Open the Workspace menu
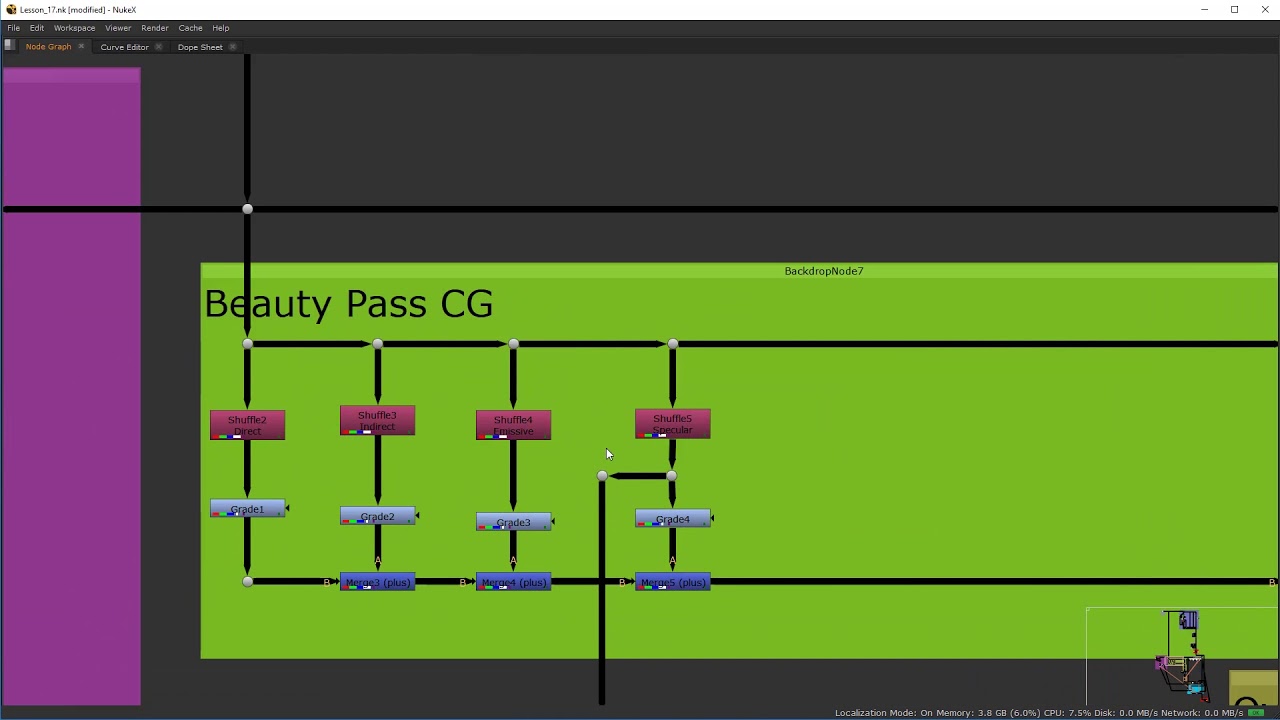This screenshot has width=1280, height=720. pyautogui.click(x=74, y=28)
